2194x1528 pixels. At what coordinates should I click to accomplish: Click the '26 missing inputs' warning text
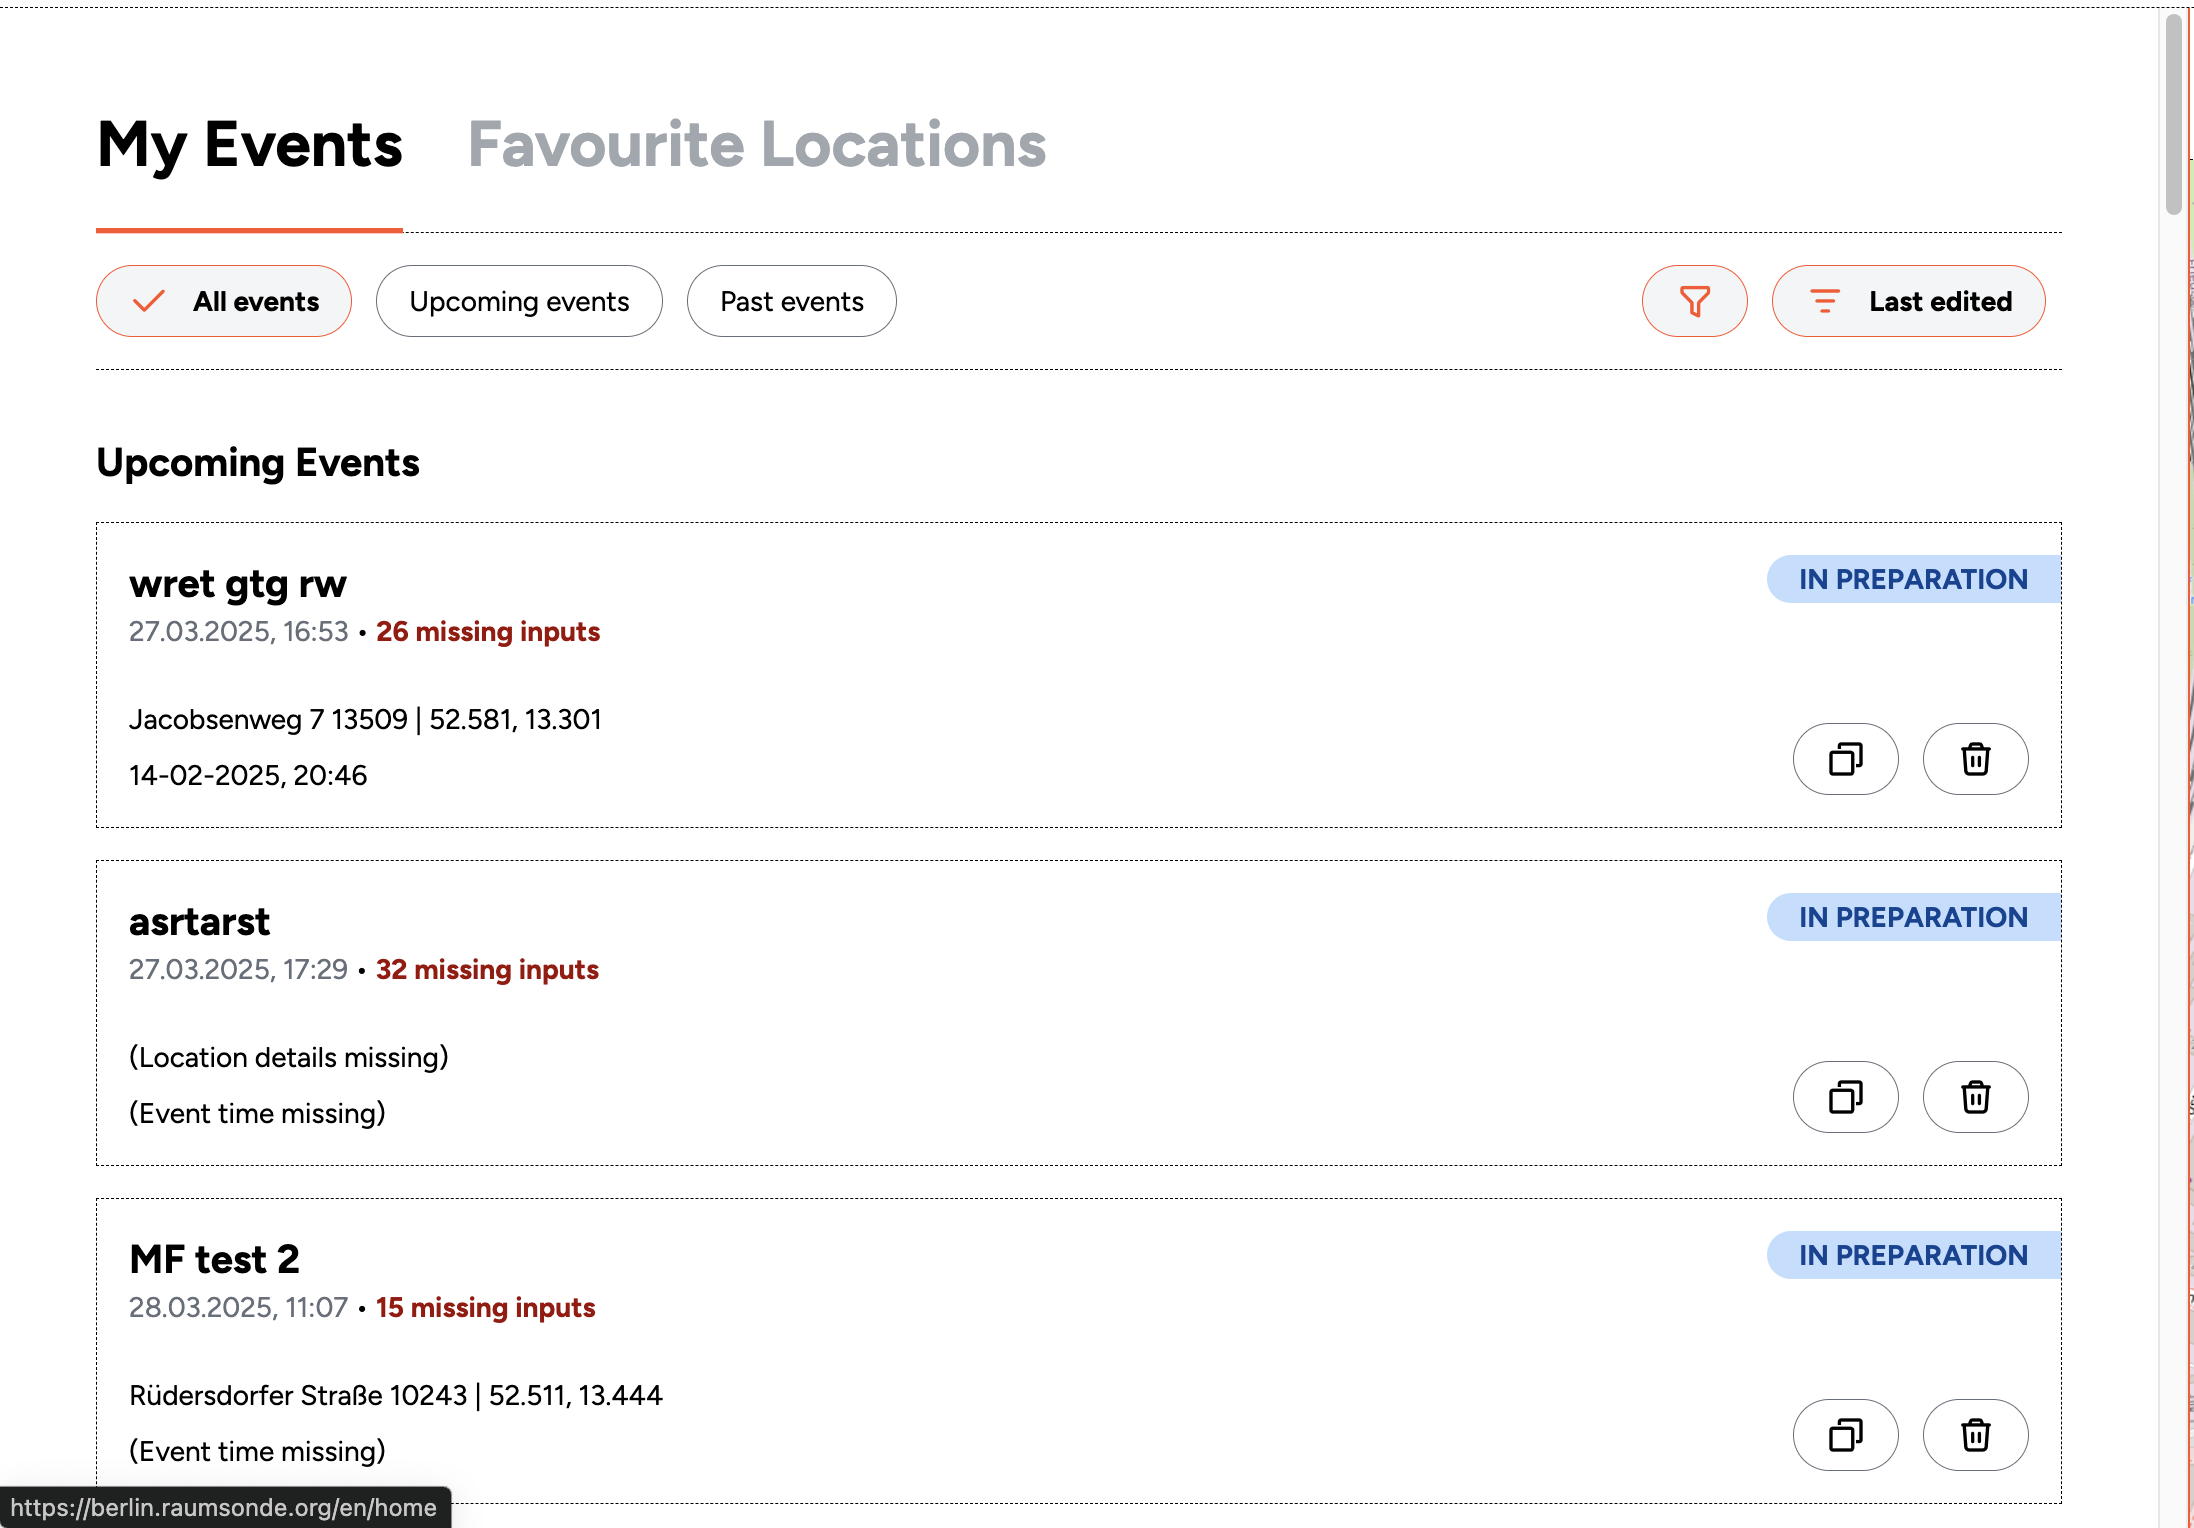[x=487, y=632]
